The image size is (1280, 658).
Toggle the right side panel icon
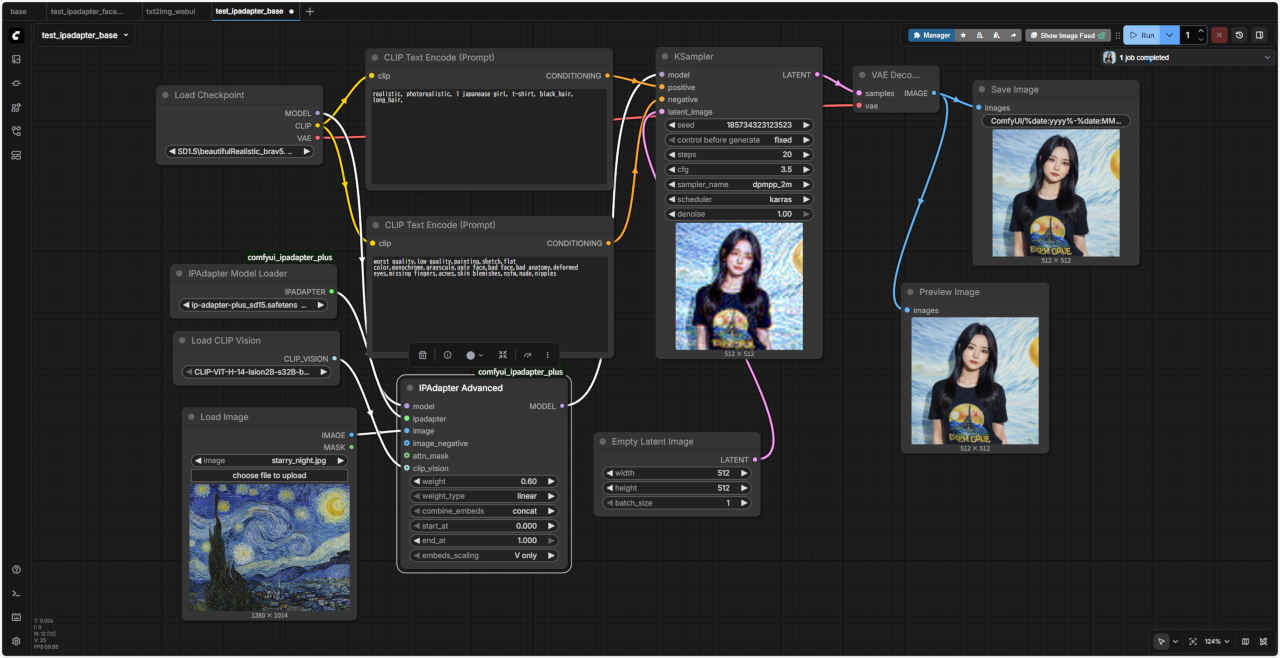(x=1259, y=35)
